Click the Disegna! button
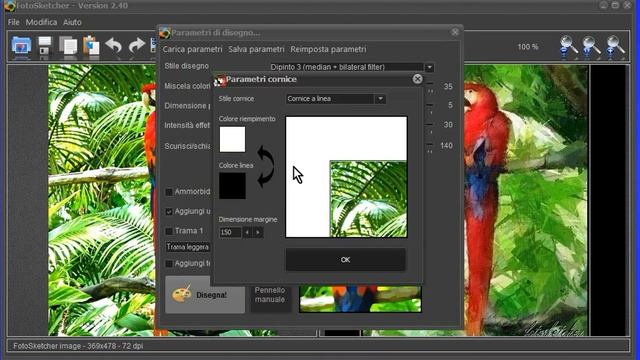The width and height of the screenshot is (640, 360). tap(205, 295)
